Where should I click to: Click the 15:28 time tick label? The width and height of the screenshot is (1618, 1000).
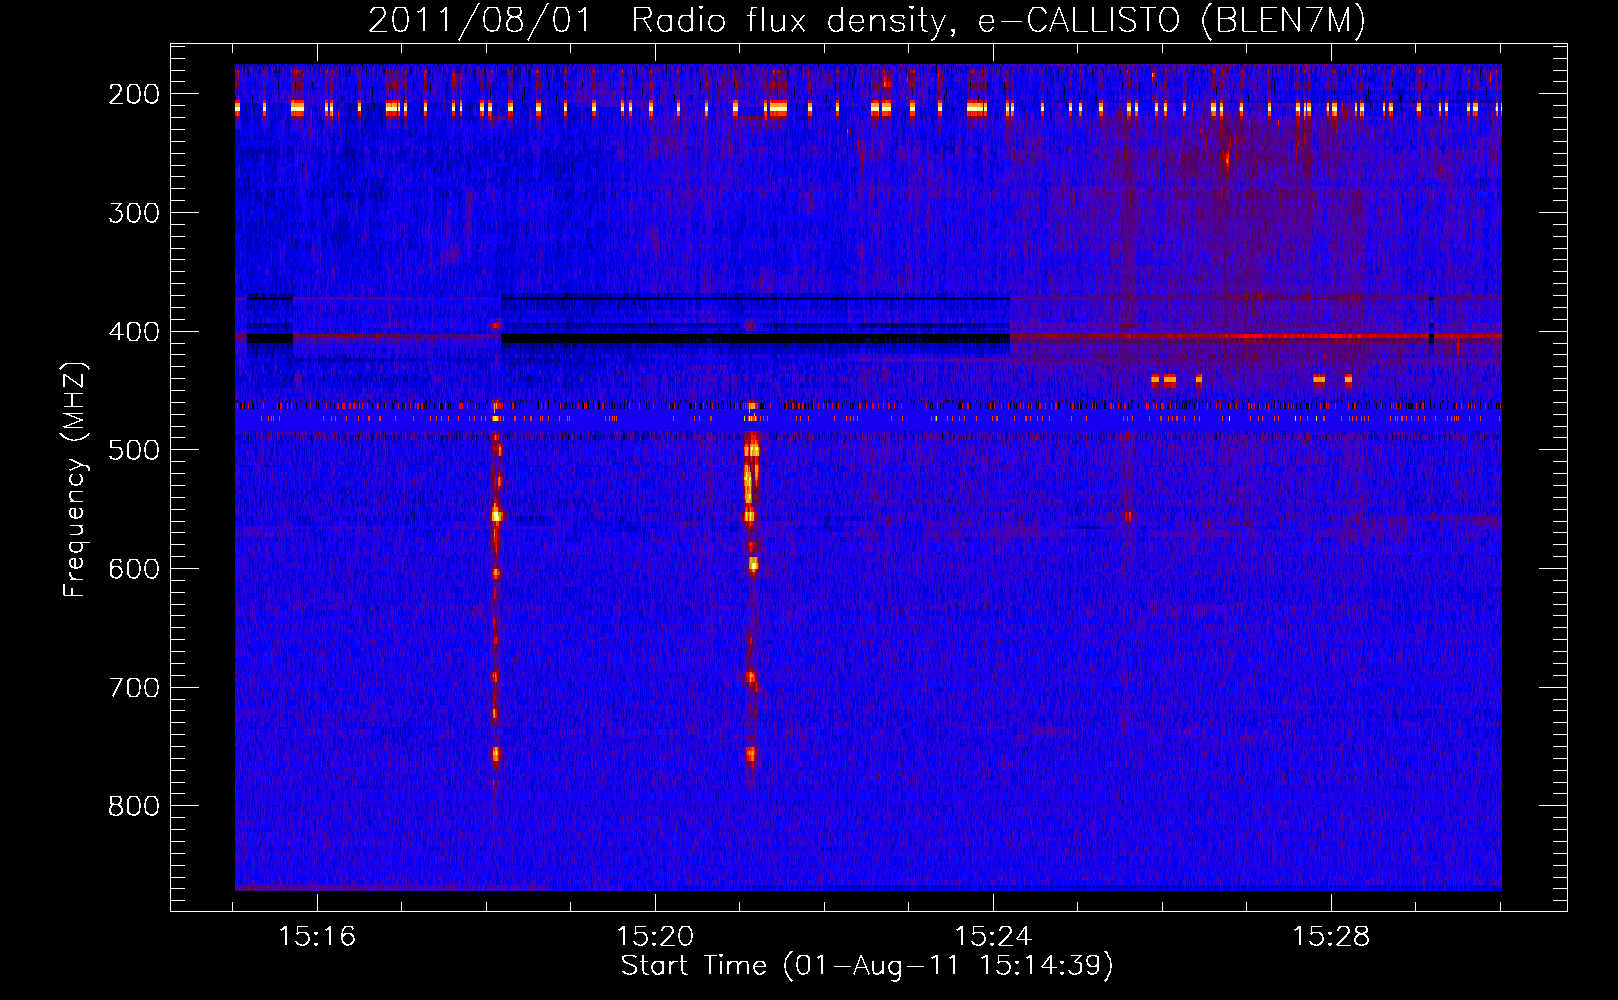1331,936
